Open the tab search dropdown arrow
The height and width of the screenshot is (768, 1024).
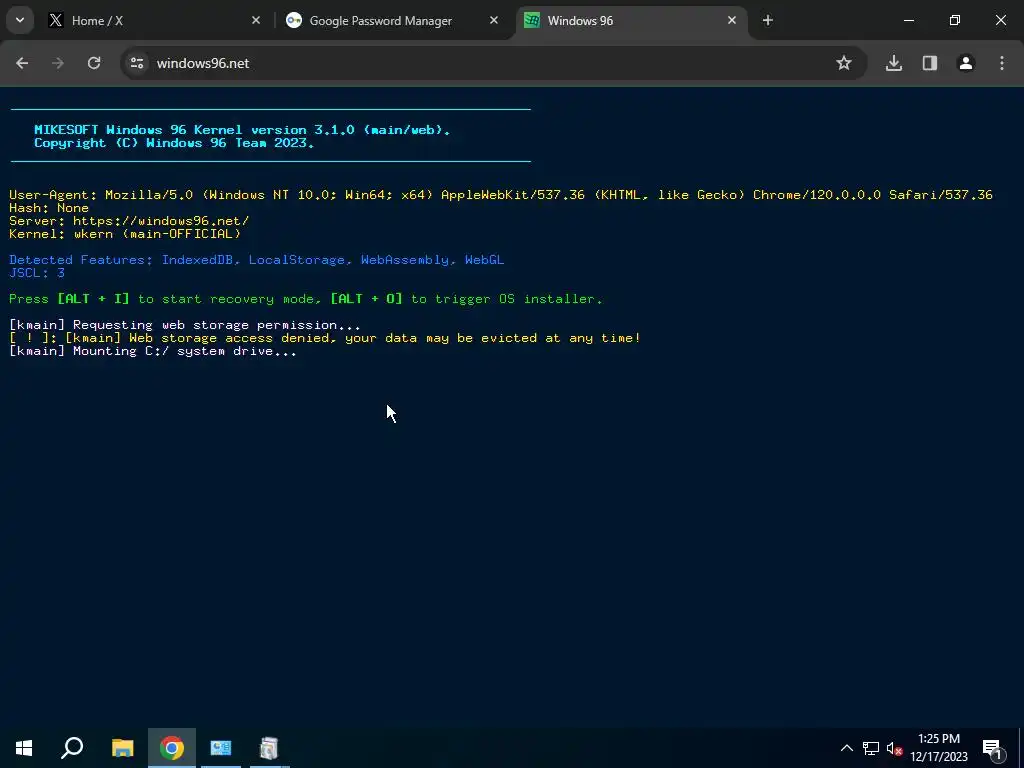(20, 20)
